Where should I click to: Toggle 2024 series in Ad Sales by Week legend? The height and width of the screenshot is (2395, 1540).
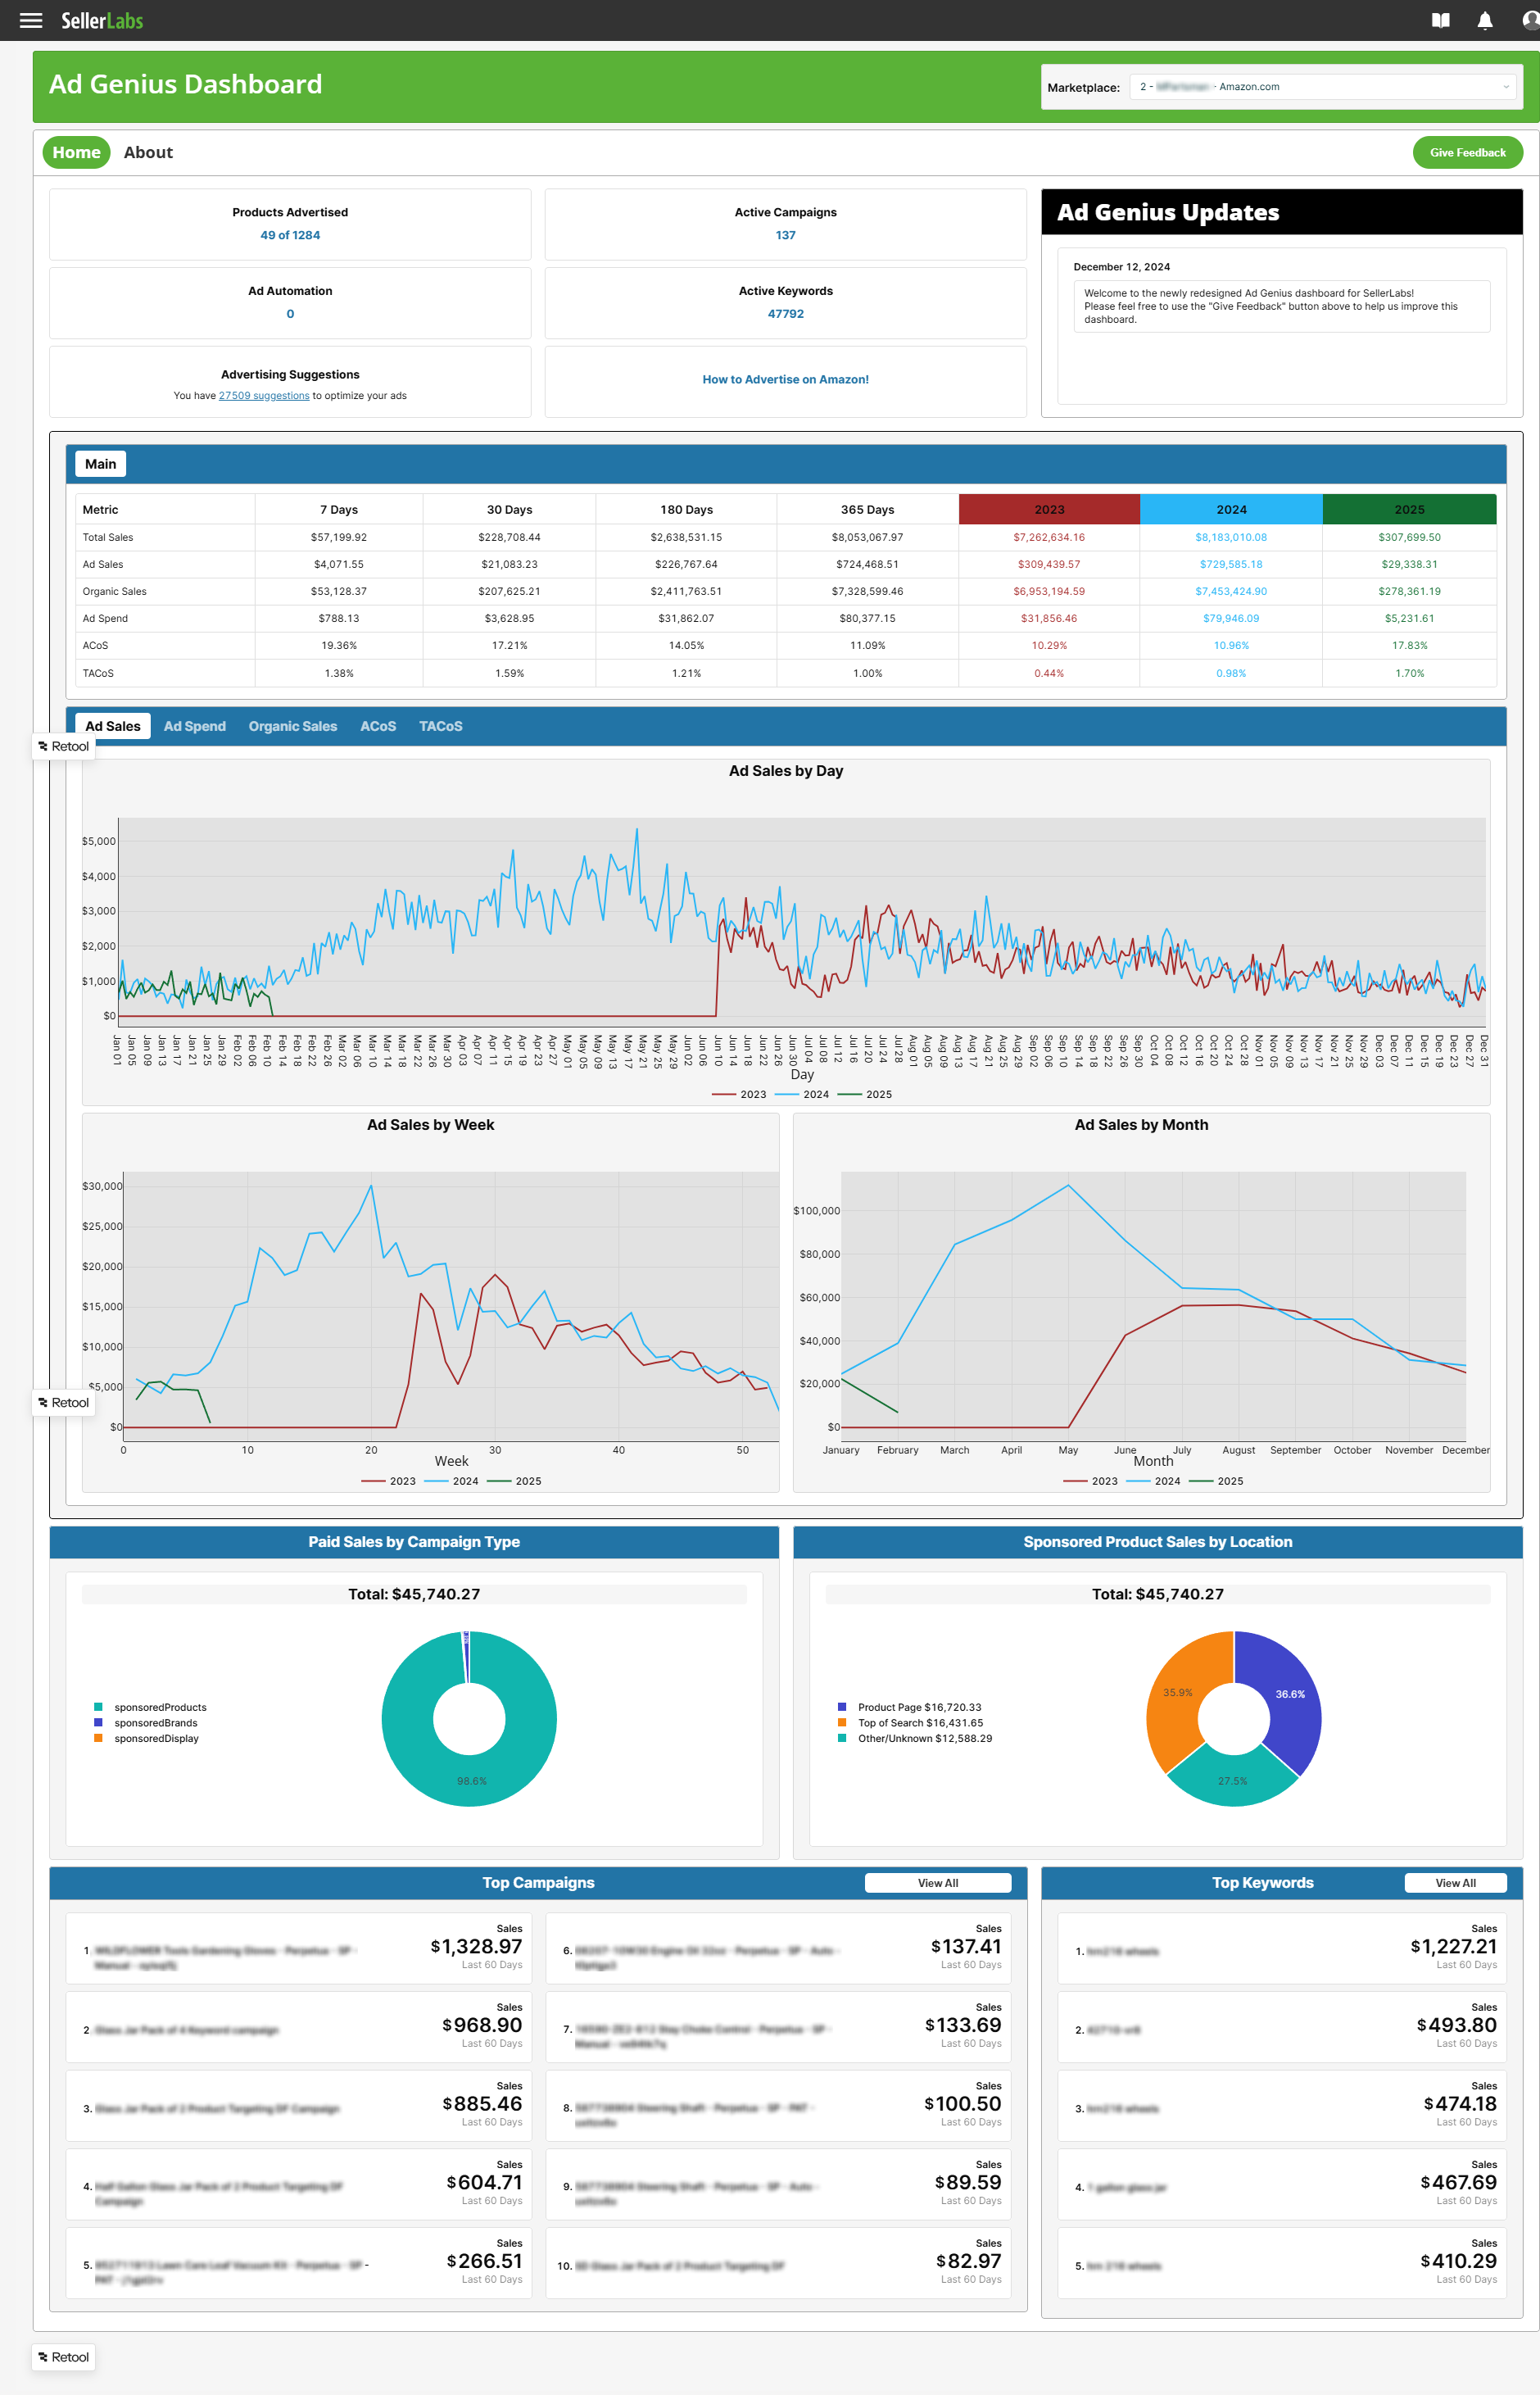pos(451,1481)
